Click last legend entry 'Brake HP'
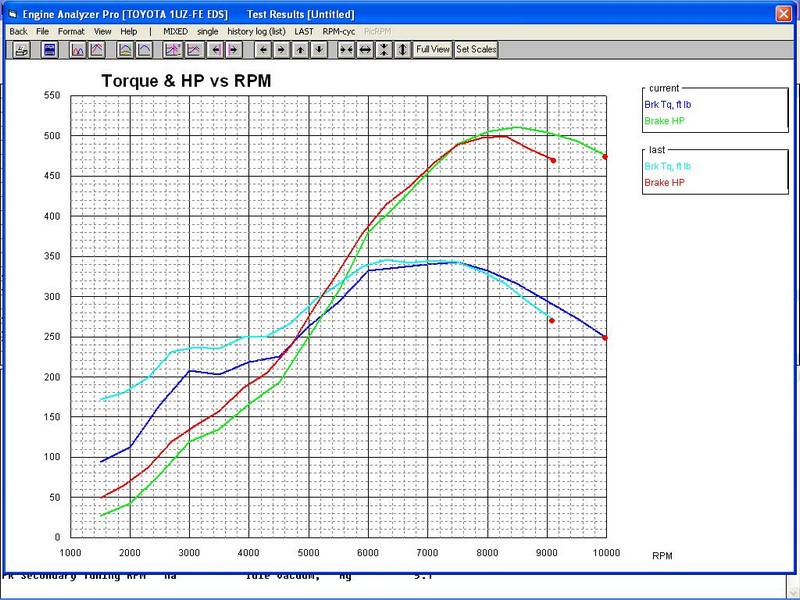 (664, 183)
